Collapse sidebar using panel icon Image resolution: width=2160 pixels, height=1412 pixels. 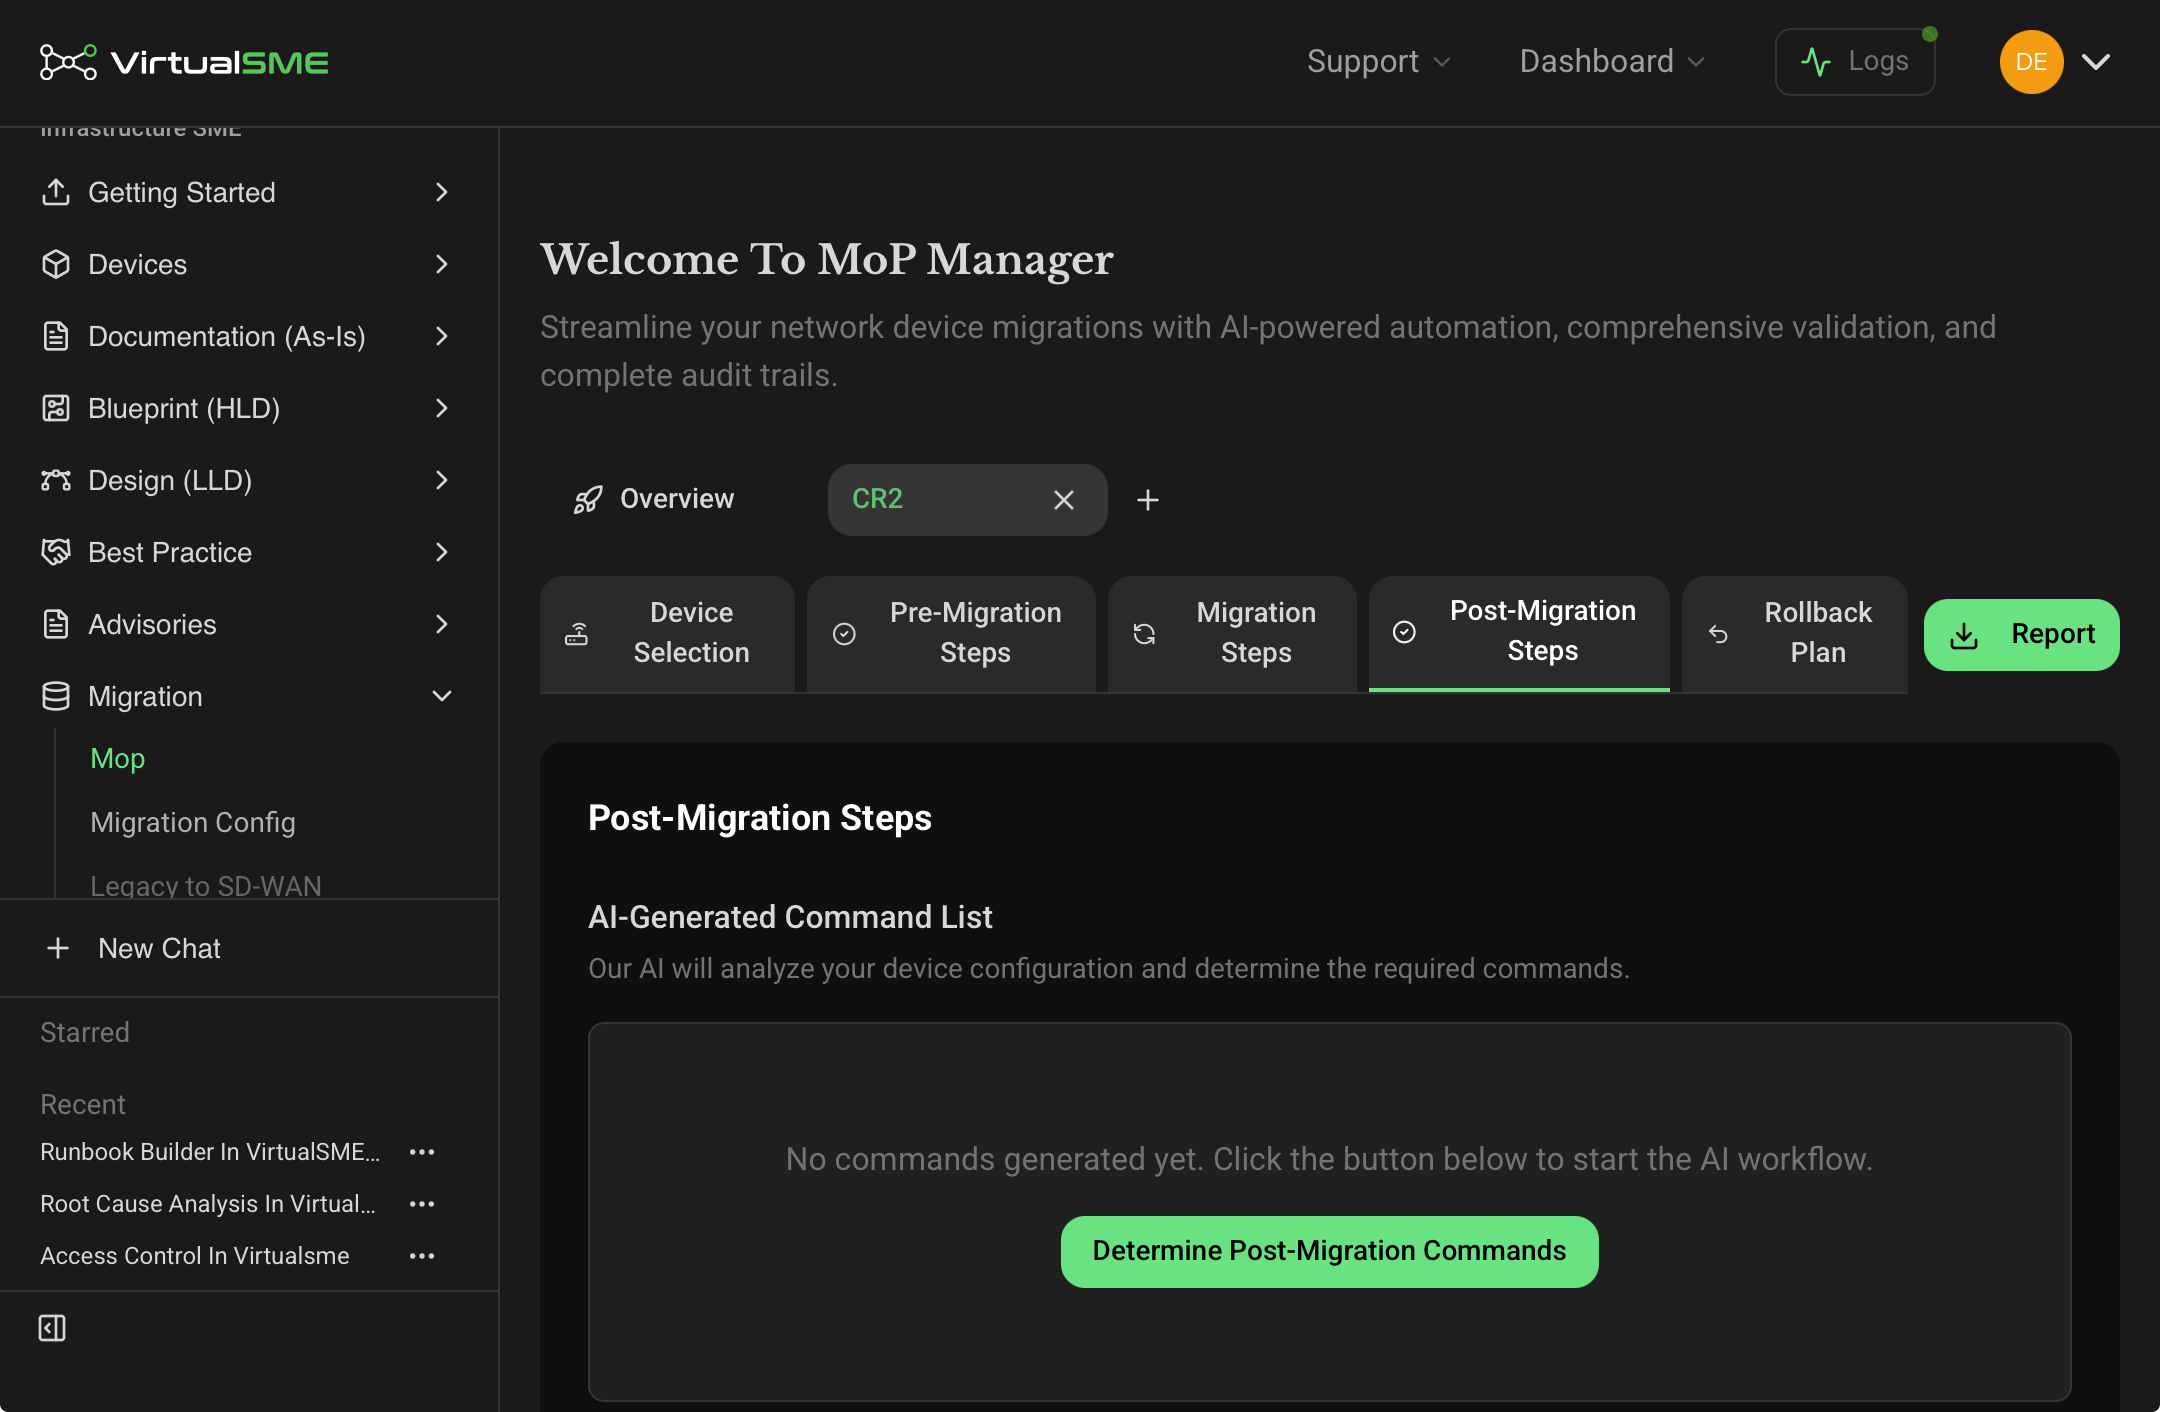(x=52, y=1328)
